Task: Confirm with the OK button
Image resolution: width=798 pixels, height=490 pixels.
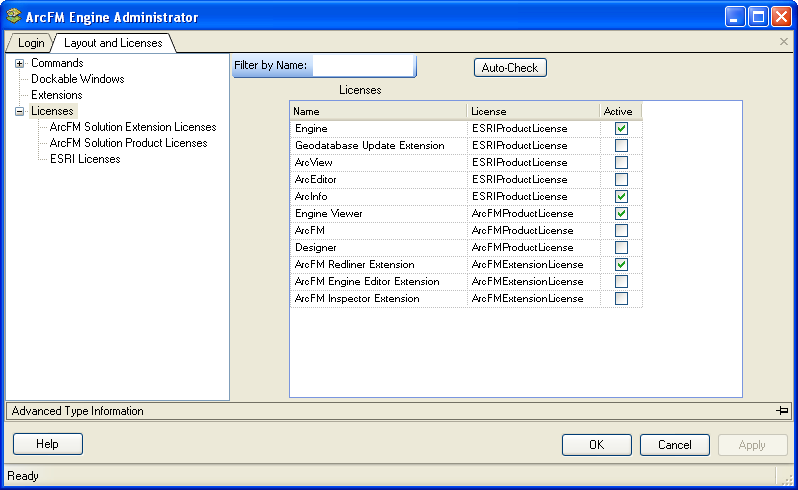Action: point(596,445)
